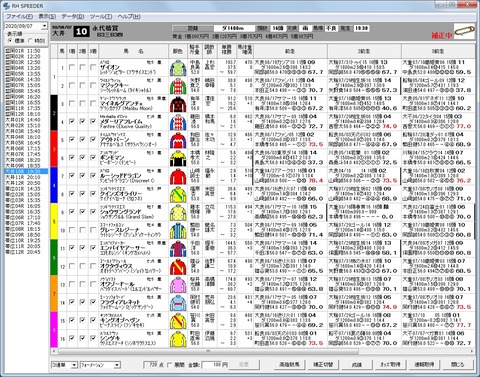Click the オッズ取得 button
480x377 pixels.
(x=390, y=365)
